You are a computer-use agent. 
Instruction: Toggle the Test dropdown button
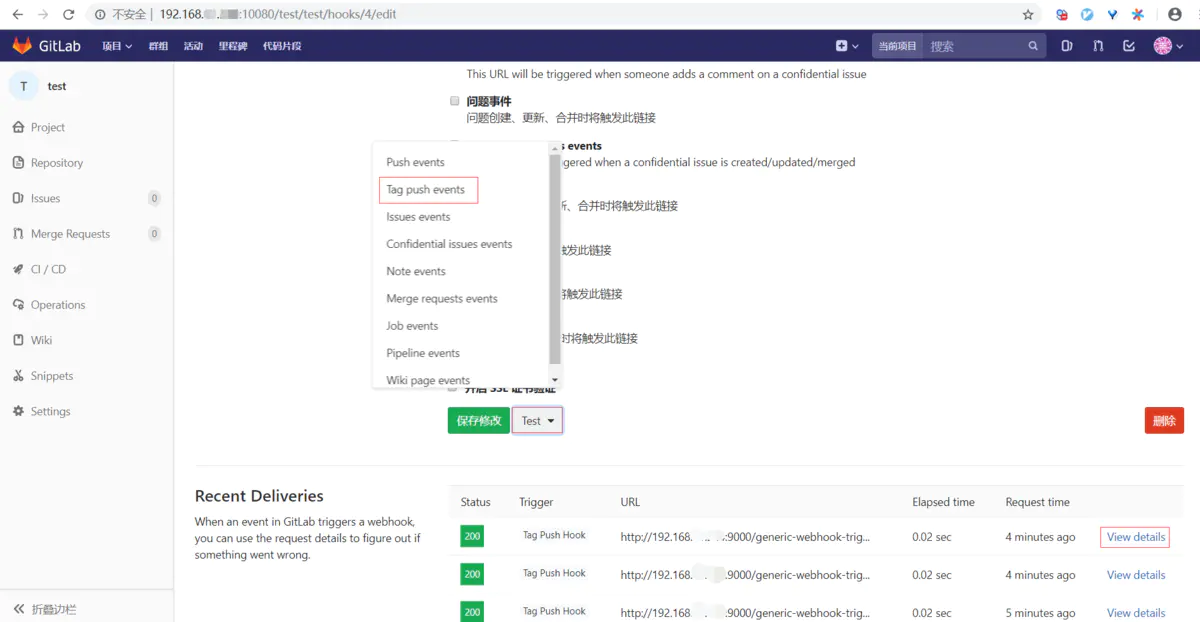pos(537,421)
